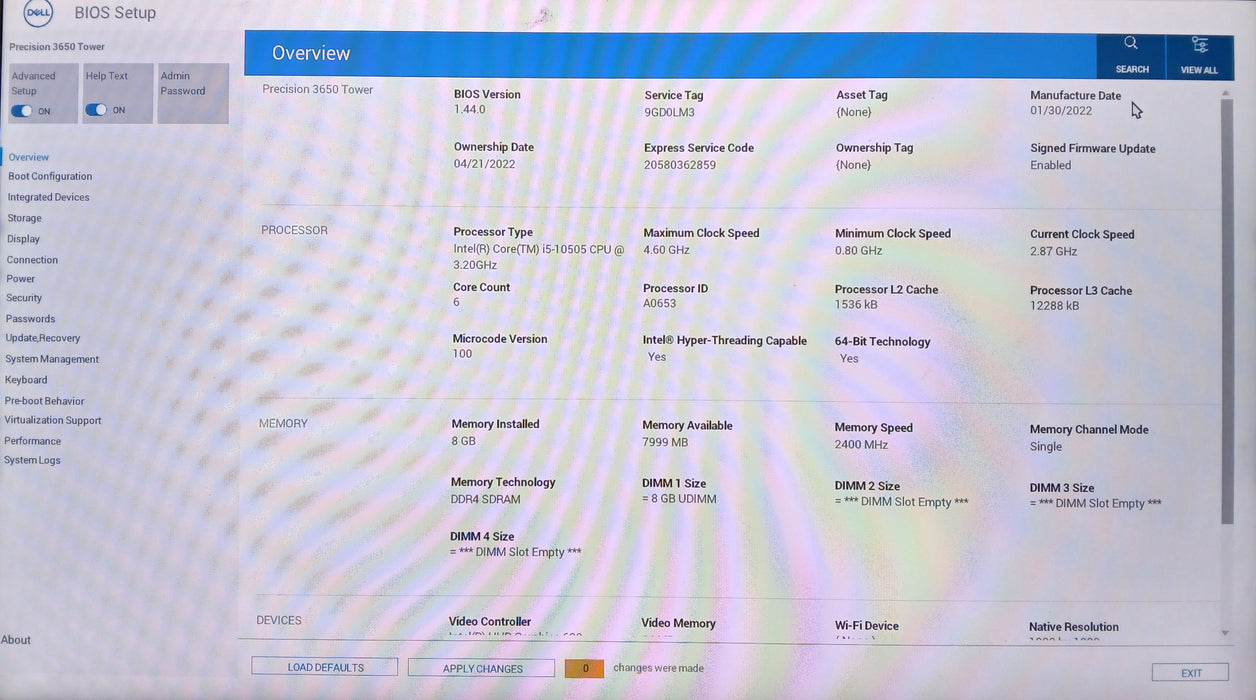Click the Processor L2 Cache 1536 kB
The height and width of the screenshot is (700, 1256).
[856, 305]
